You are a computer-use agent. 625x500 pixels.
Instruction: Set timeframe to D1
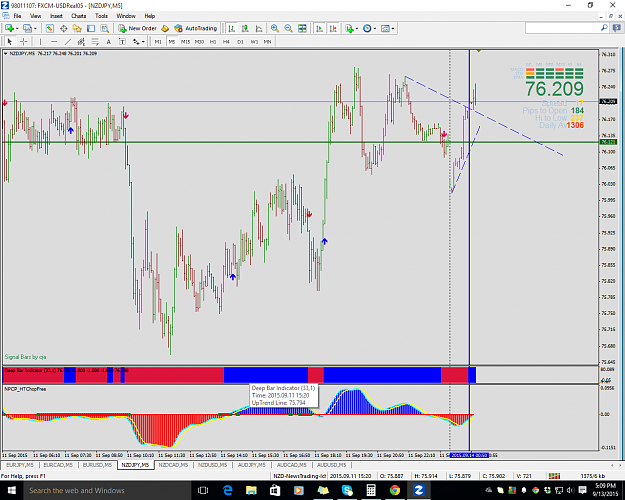click(x=240, y=41)
